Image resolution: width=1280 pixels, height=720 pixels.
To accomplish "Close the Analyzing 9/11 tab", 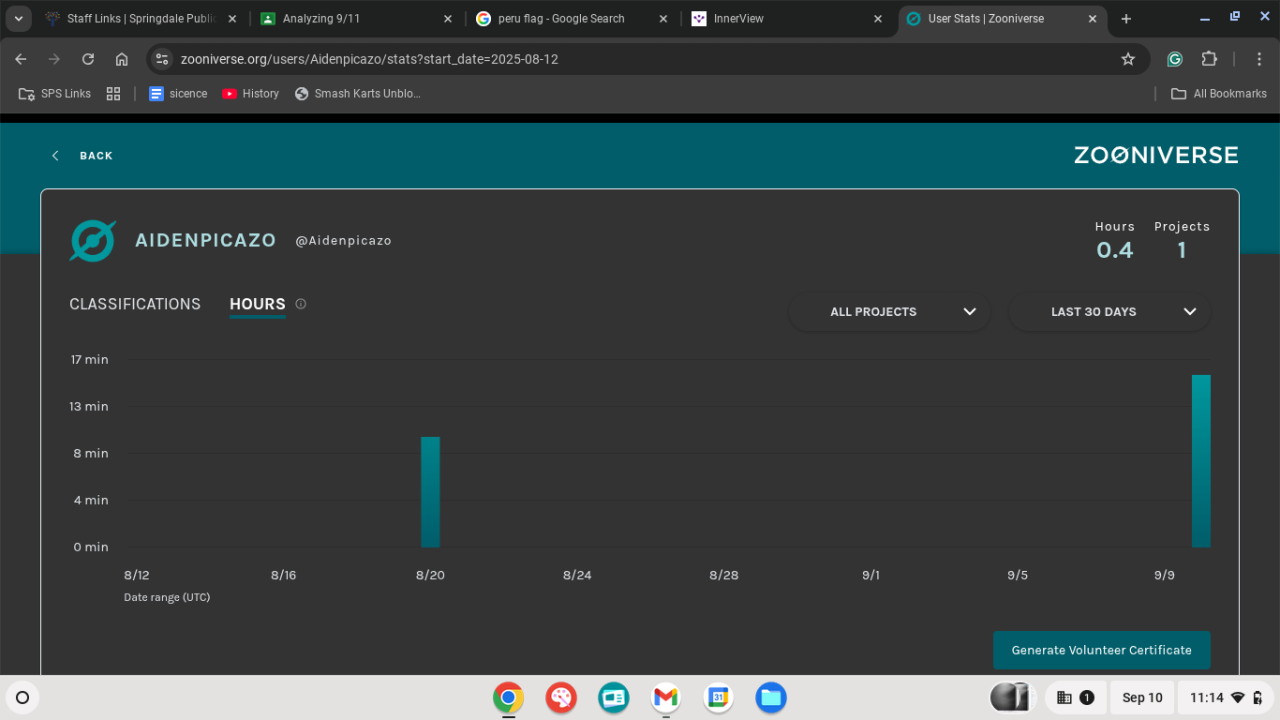I will point(447,19).
